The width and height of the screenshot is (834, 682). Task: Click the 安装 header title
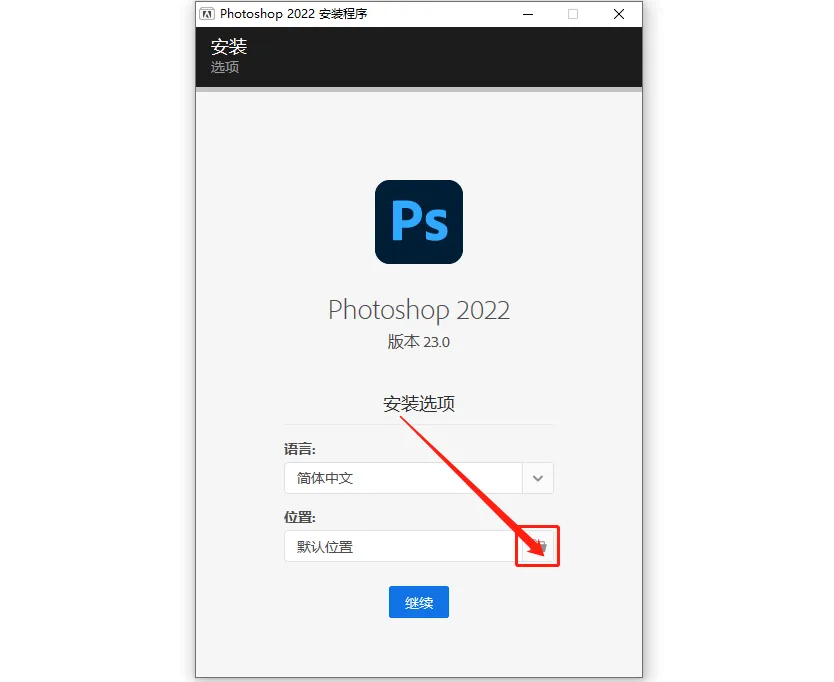pos(229,47)
